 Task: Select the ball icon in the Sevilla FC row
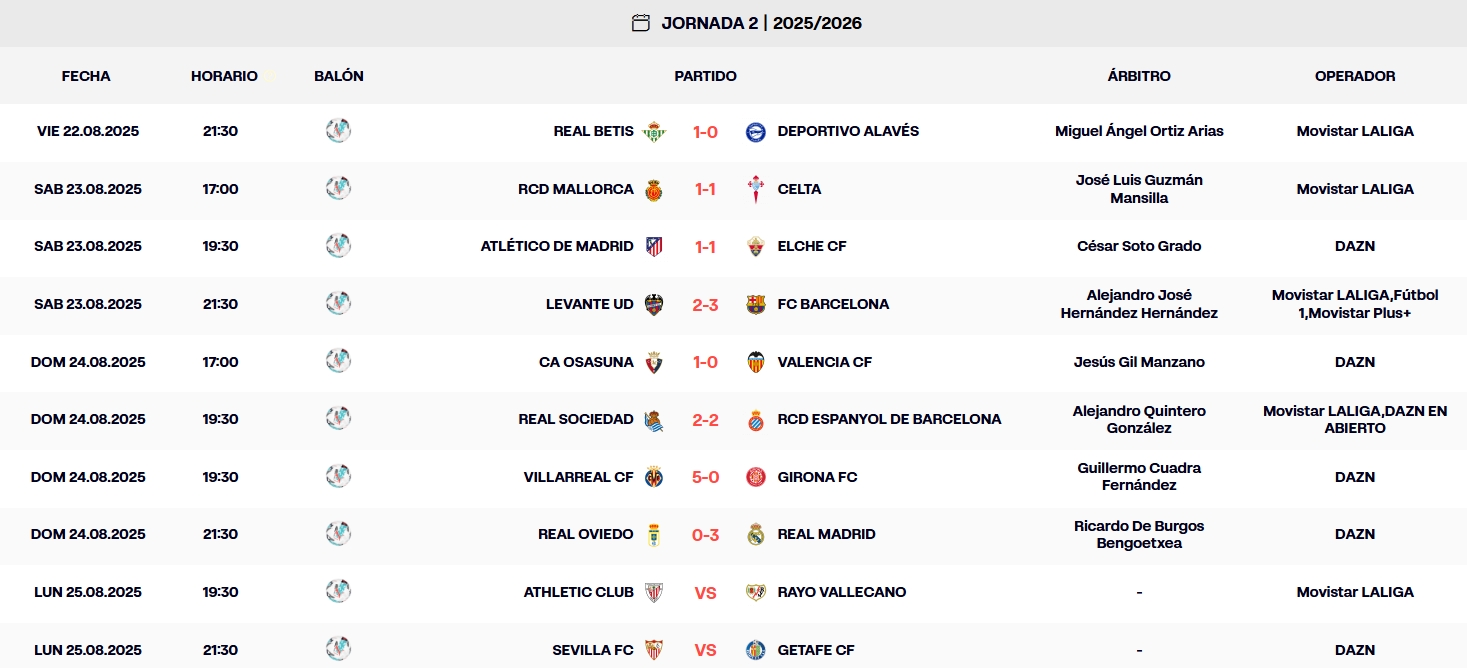click(x=339, y=649)
